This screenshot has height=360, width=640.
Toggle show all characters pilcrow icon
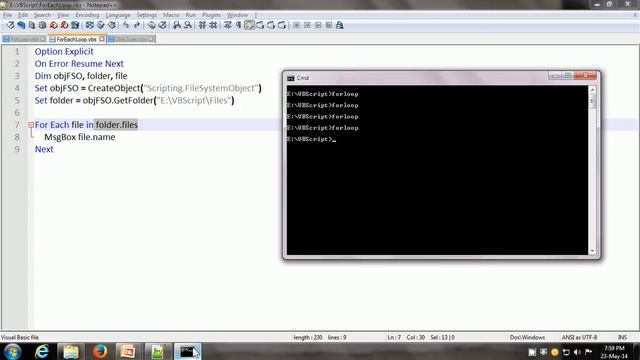(238, 25)
